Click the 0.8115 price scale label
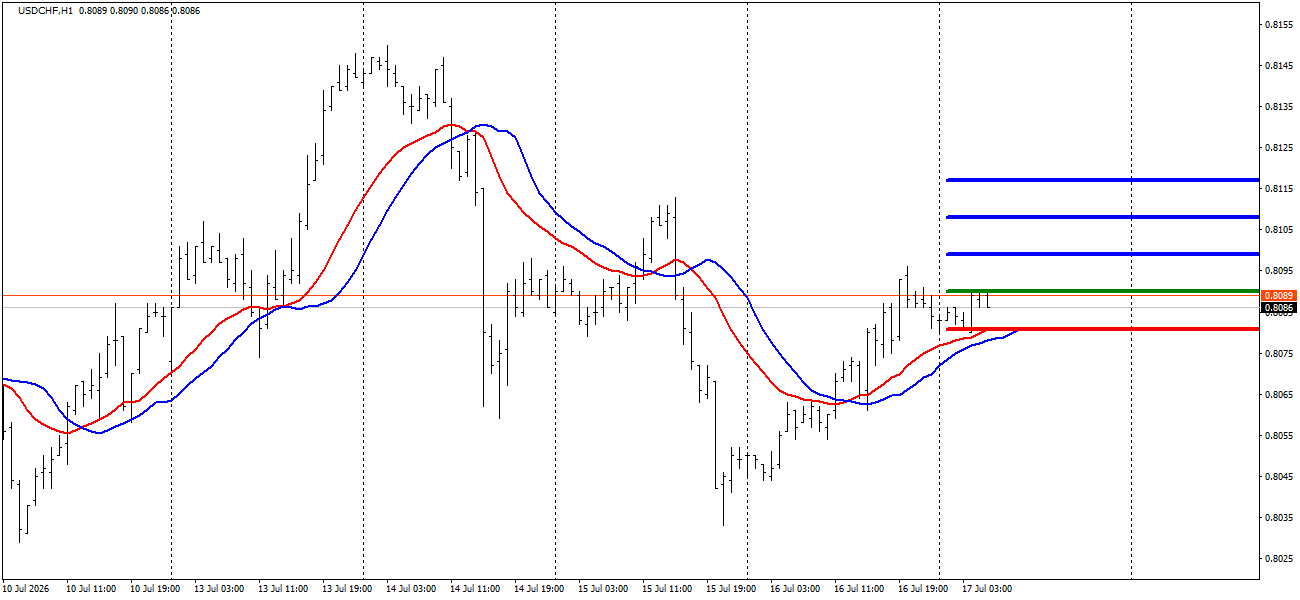This screenshot has height=600, width=1300. [1280, 188]
